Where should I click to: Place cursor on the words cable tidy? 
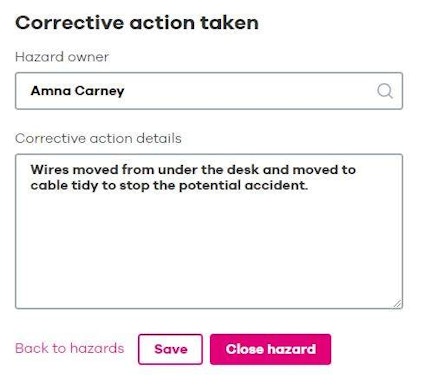tap(64, 186)
